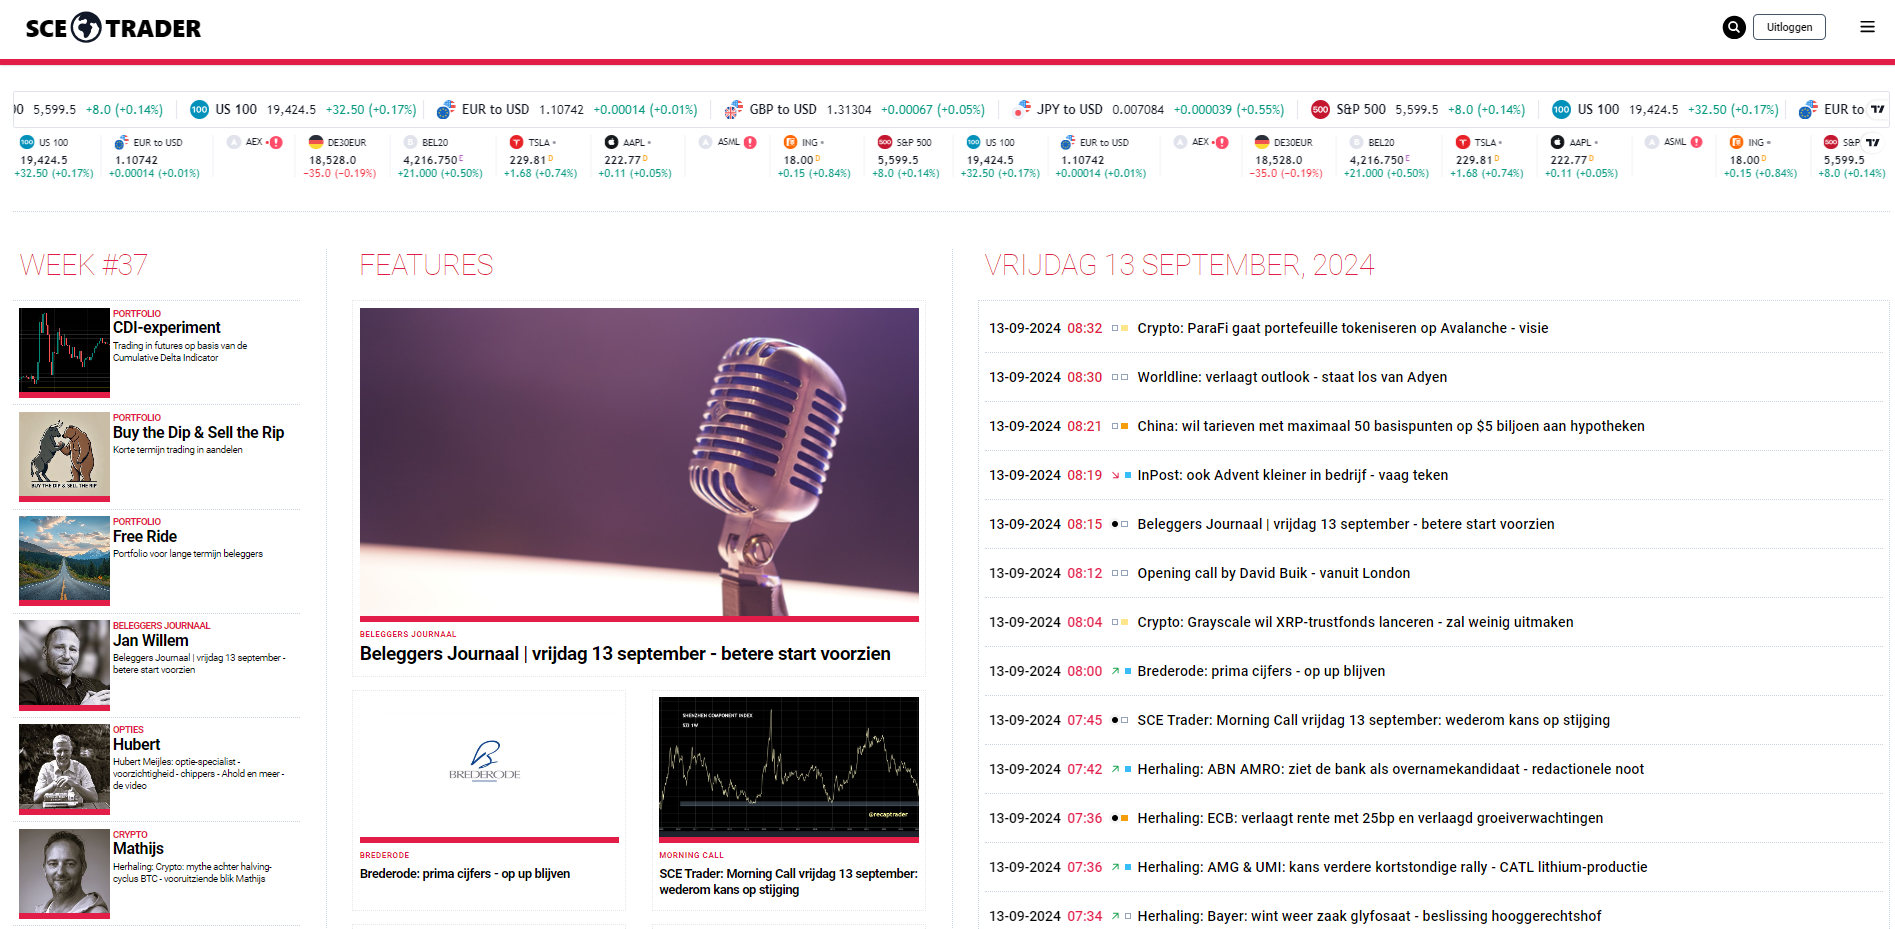Click the red down arrow in the InPost row
The width and height of the screenshot is (1895, 929).
(x=1115, y=475)
